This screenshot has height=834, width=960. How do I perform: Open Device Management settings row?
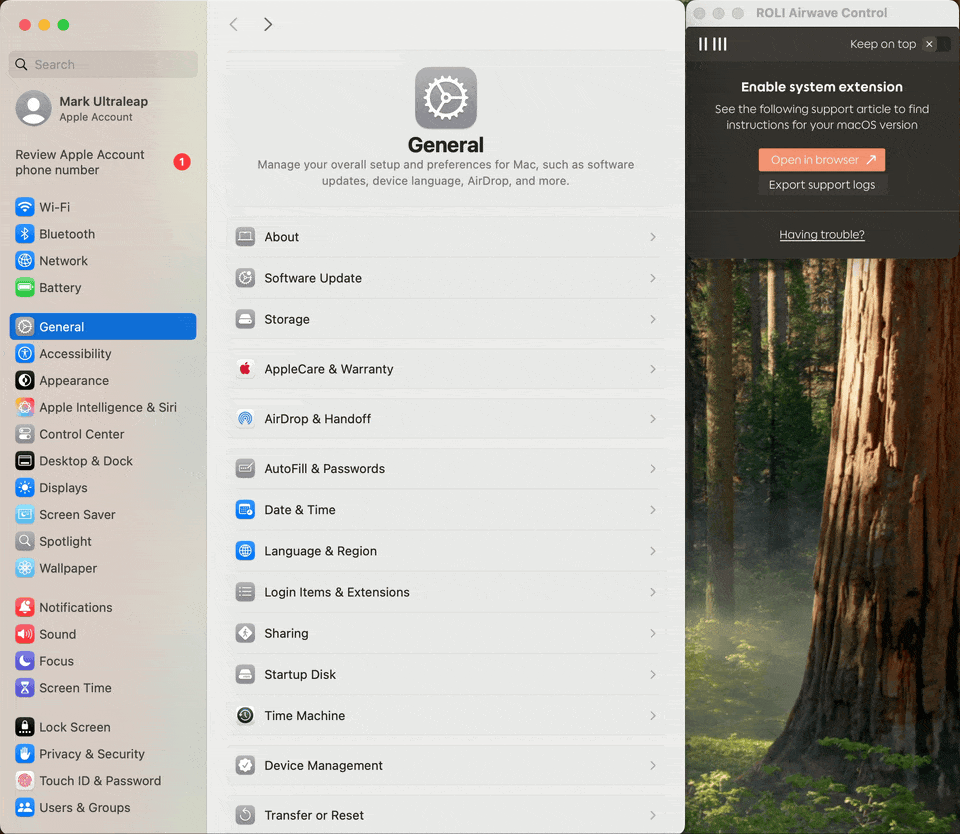point(446,765)
